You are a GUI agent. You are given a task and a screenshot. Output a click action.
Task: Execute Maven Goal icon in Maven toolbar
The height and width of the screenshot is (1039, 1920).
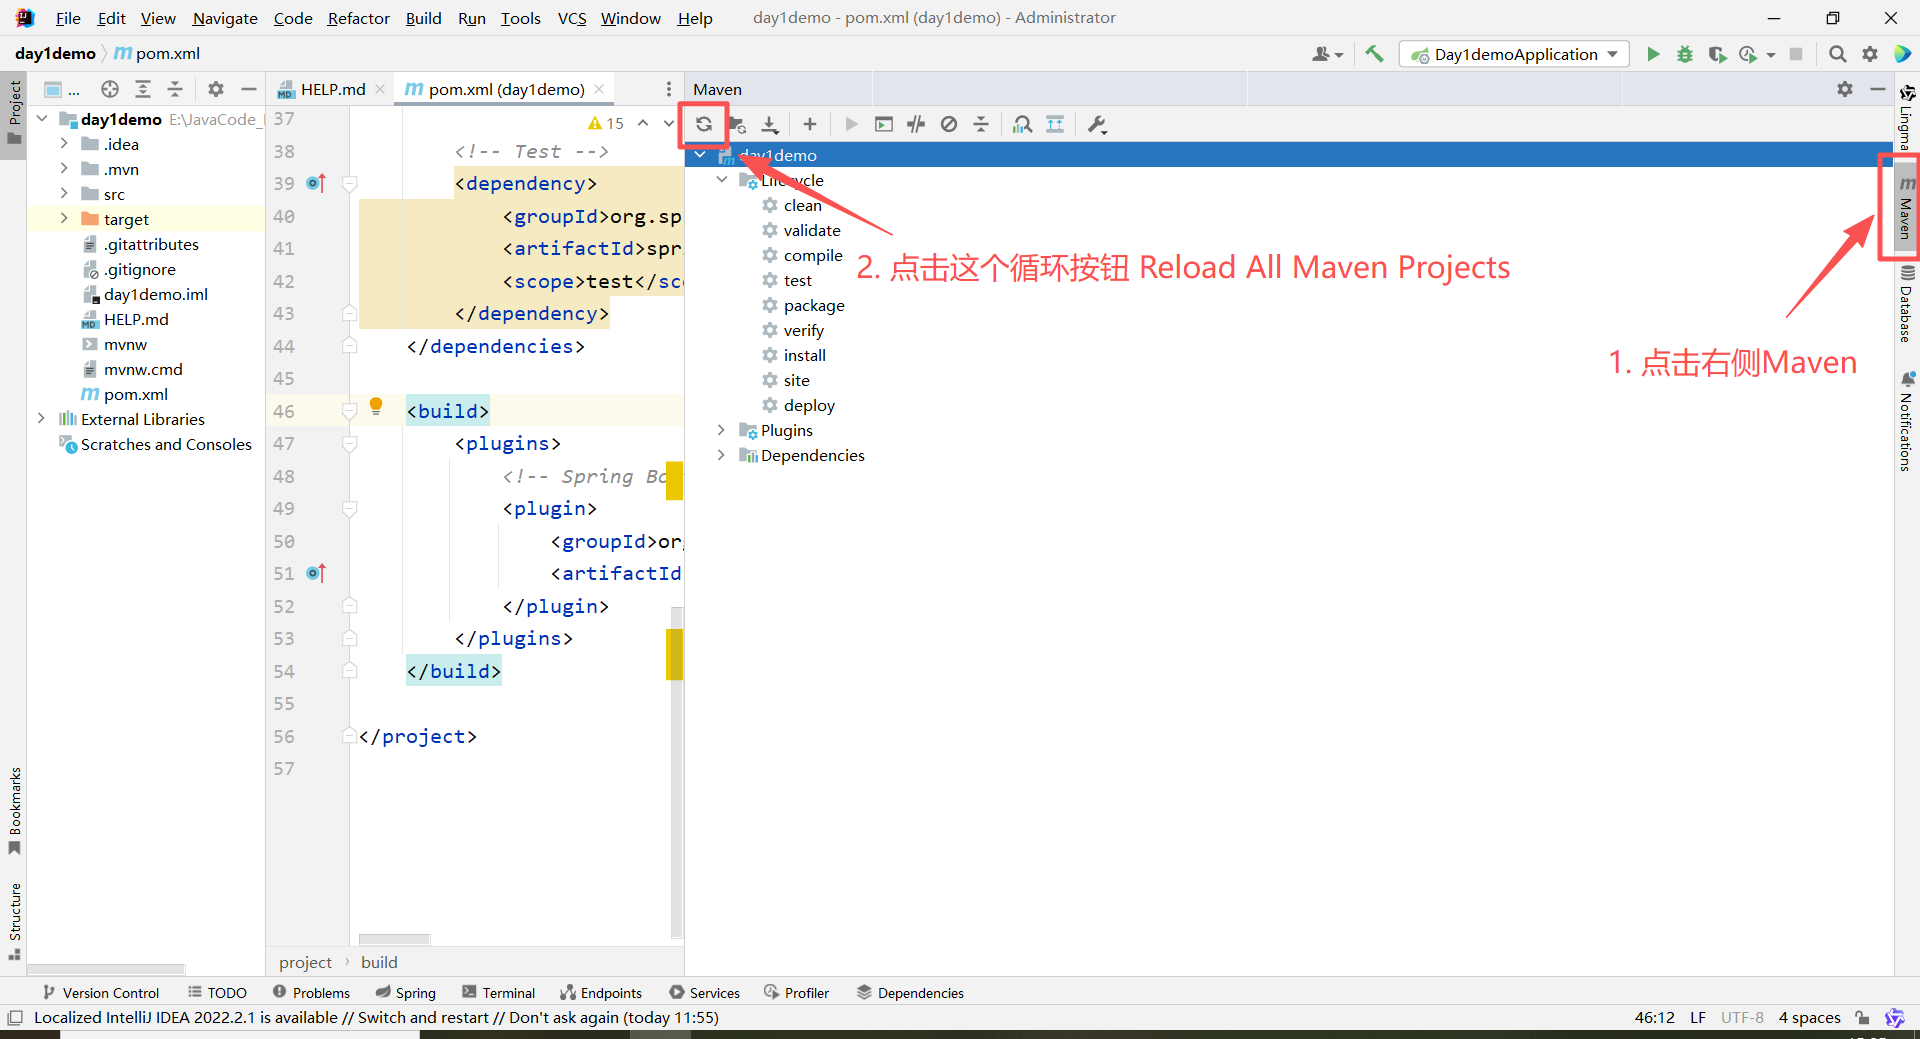pyautogui.click(x=884, y=124)
